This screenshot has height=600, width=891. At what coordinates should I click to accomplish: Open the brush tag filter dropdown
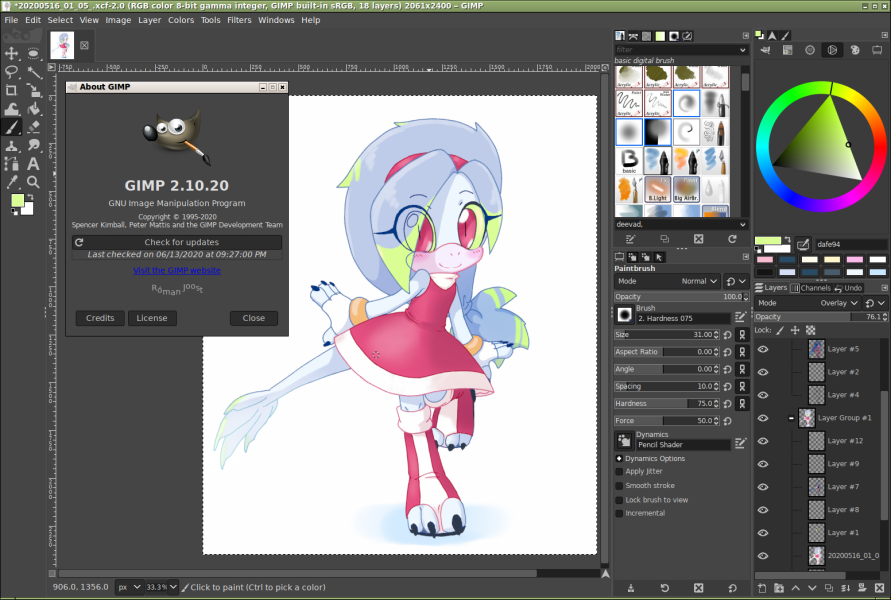tap(743, 50)
